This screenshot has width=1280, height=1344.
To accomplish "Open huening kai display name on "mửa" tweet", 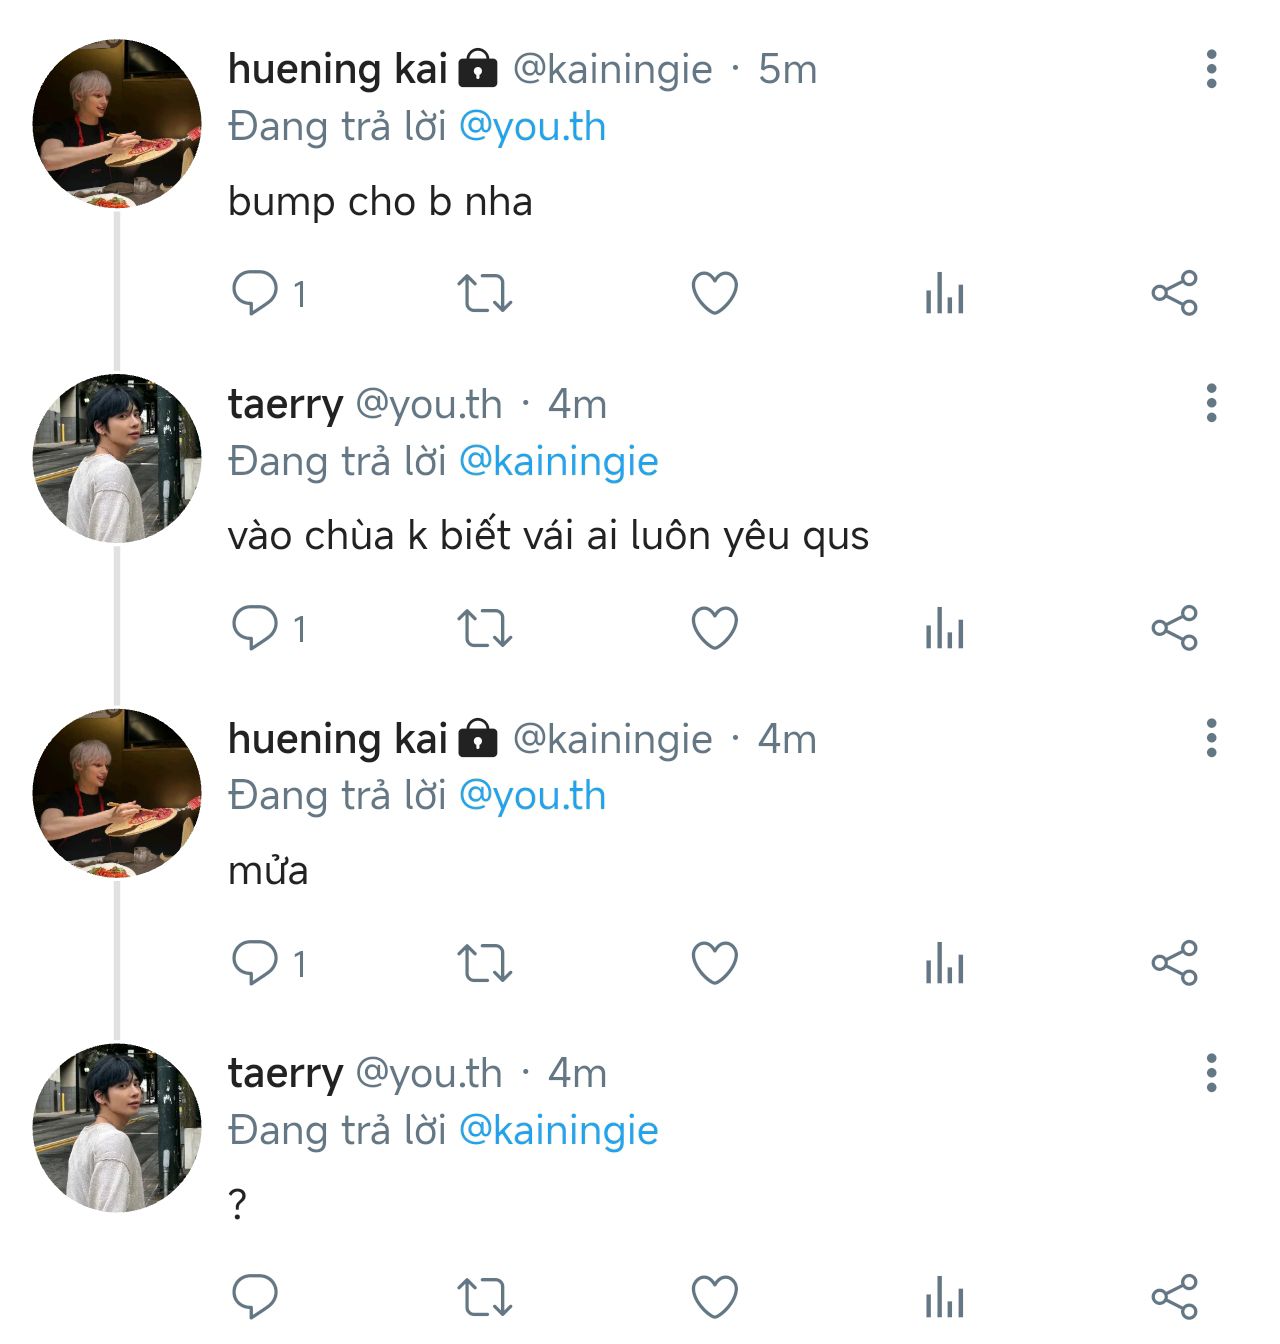I will 337,739.
